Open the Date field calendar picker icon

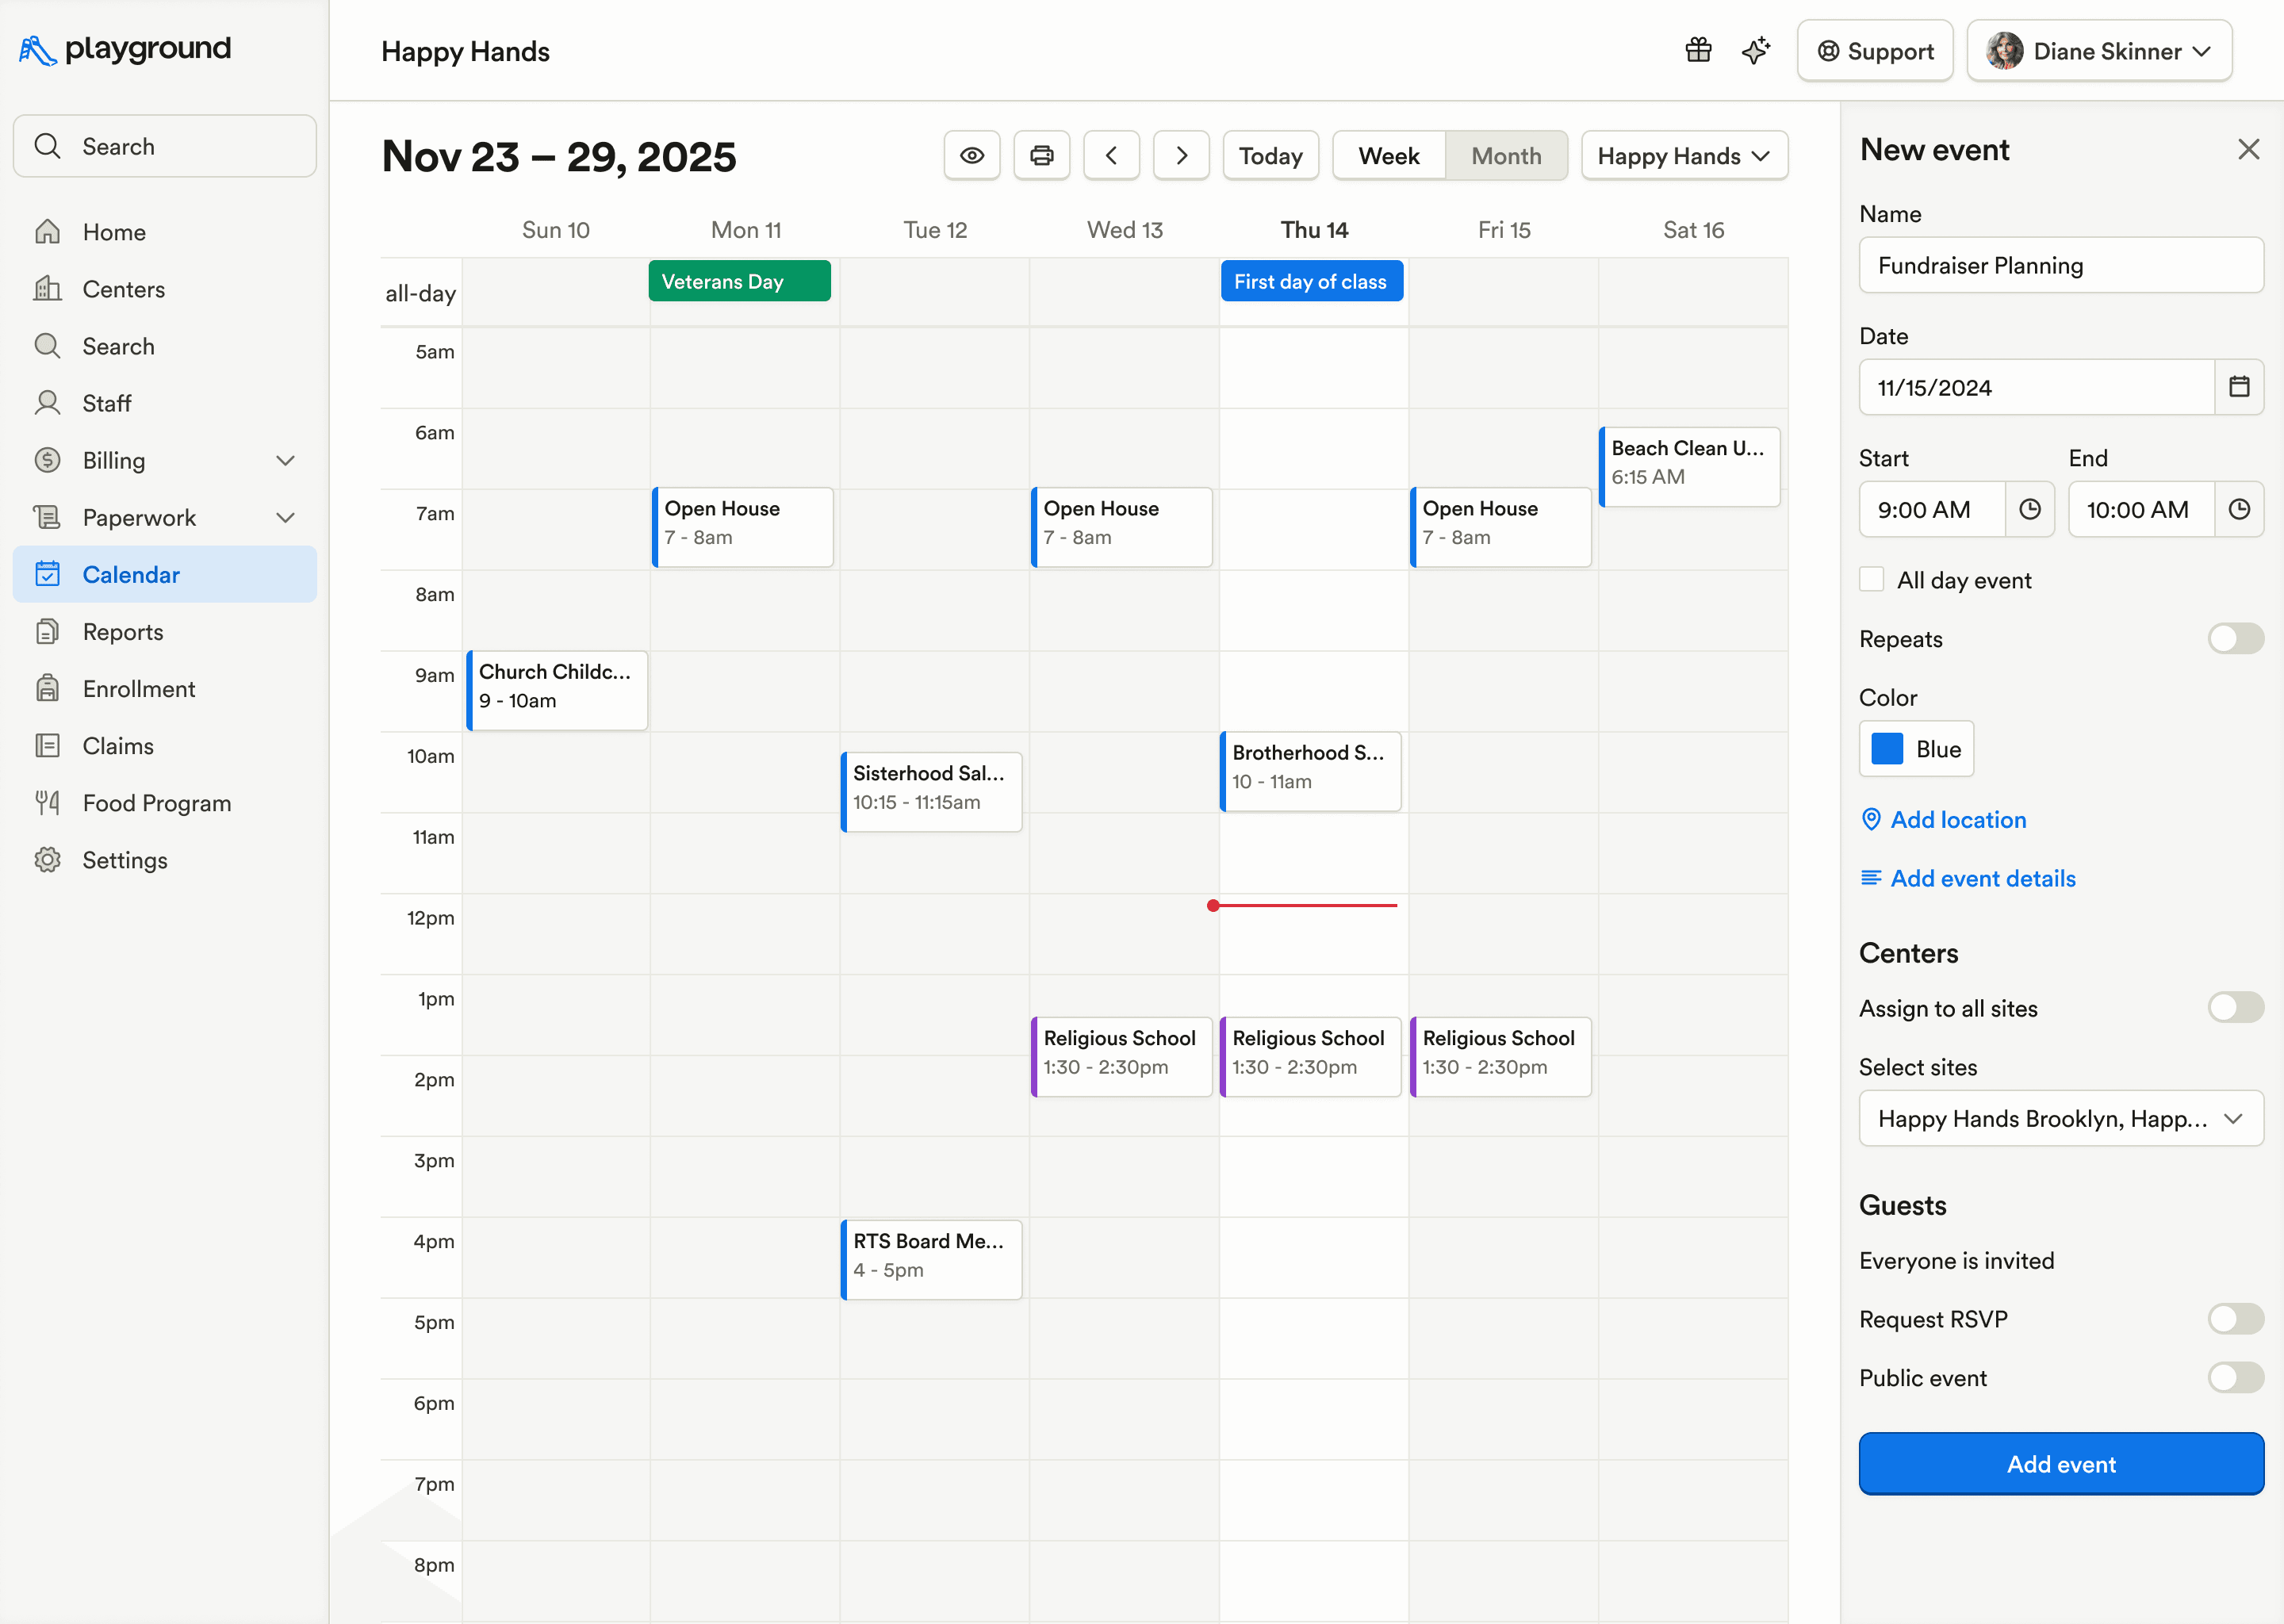2239,388
